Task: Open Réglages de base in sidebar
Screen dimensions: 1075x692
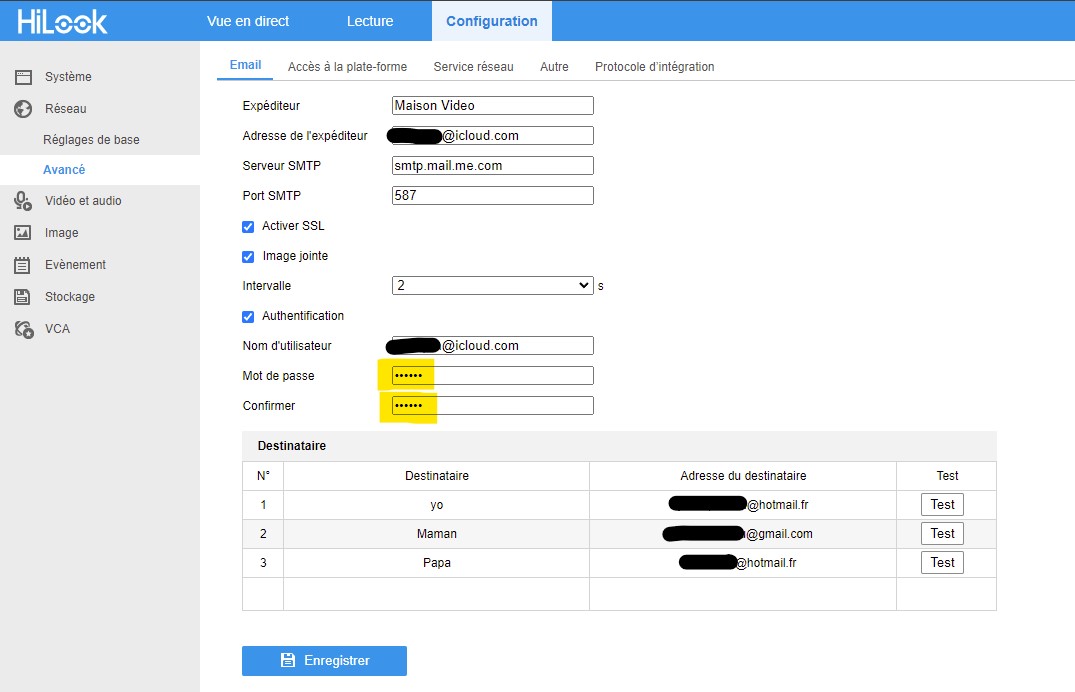Action: pyautogui.click(x=91, y=140)
